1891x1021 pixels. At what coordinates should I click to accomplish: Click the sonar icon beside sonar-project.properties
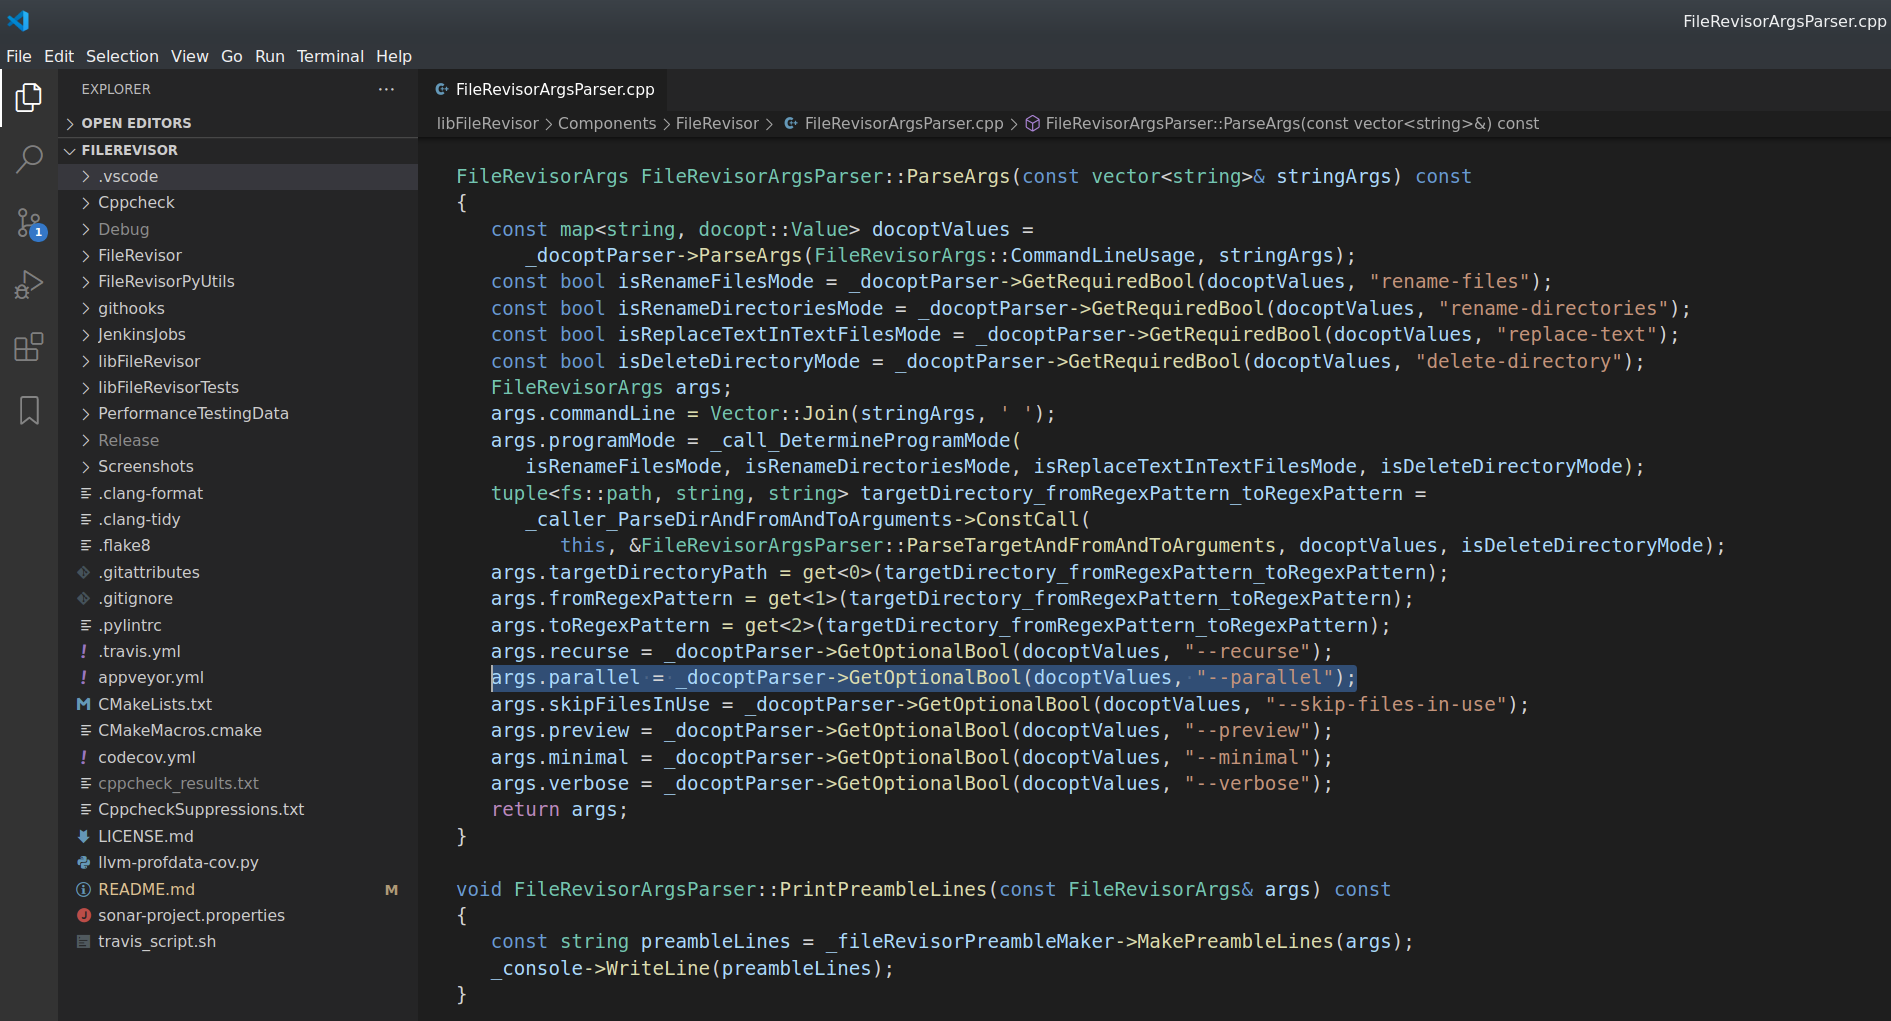tap(84, 915)
